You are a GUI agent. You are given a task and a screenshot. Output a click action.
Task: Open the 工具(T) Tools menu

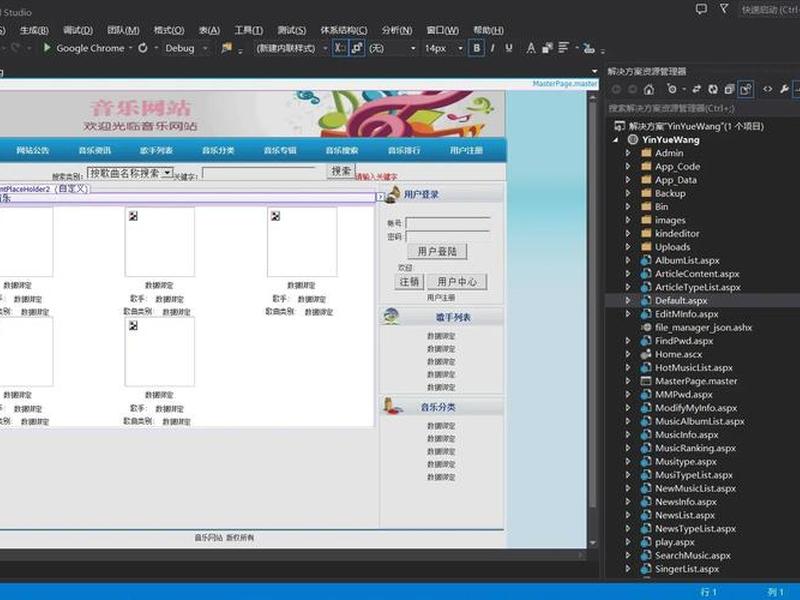(248, 30)
